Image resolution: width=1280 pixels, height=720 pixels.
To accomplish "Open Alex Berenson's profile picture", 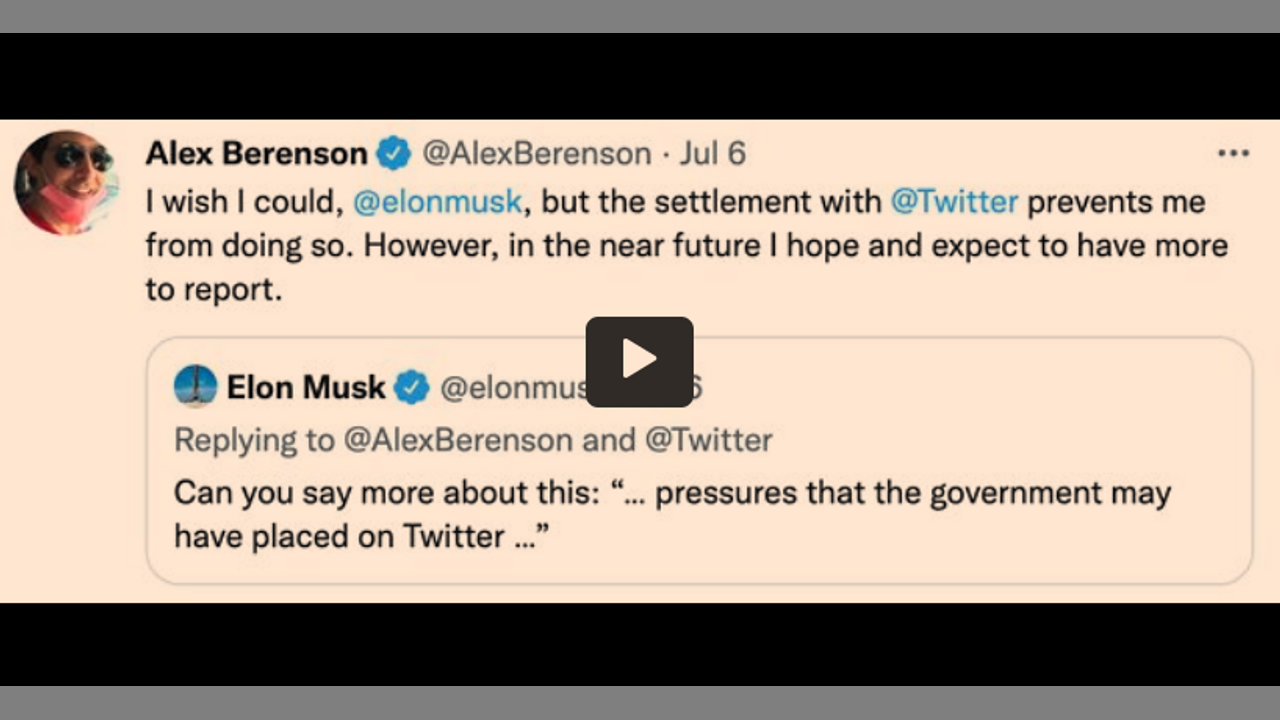I will 65,182.
